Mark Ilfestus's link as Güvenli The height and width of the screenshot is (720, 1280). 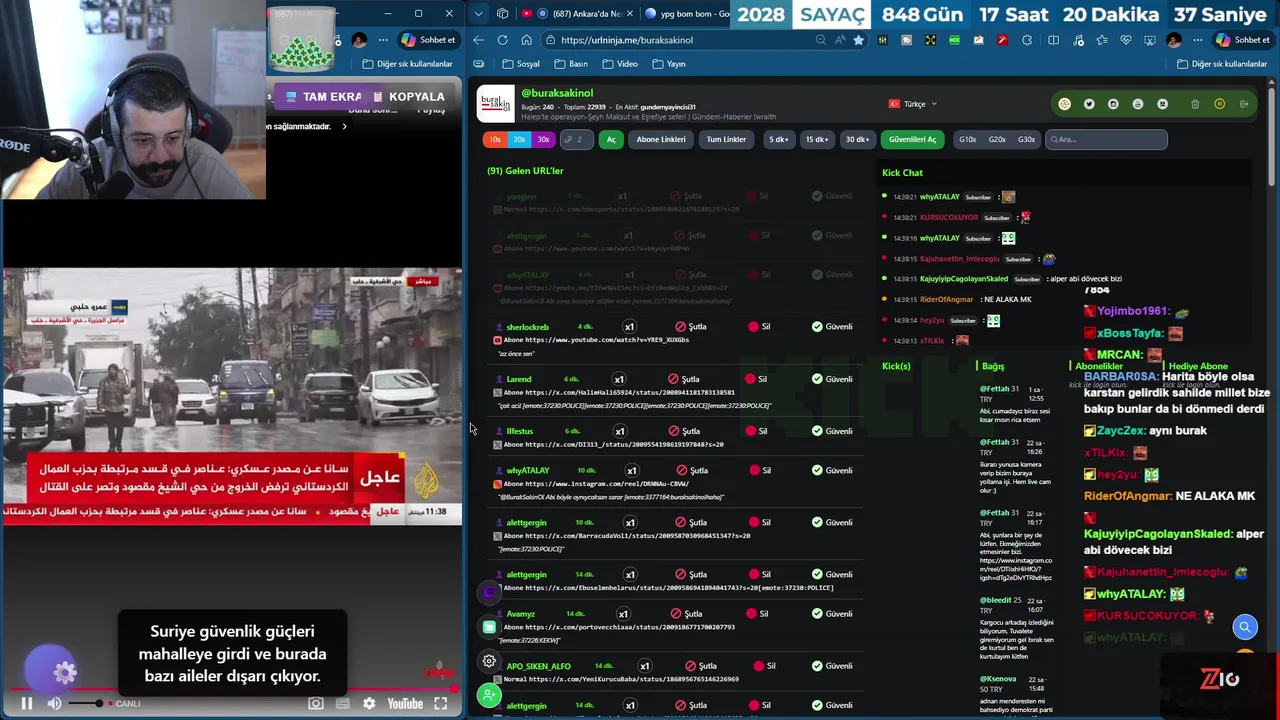[x=832, y=431]
